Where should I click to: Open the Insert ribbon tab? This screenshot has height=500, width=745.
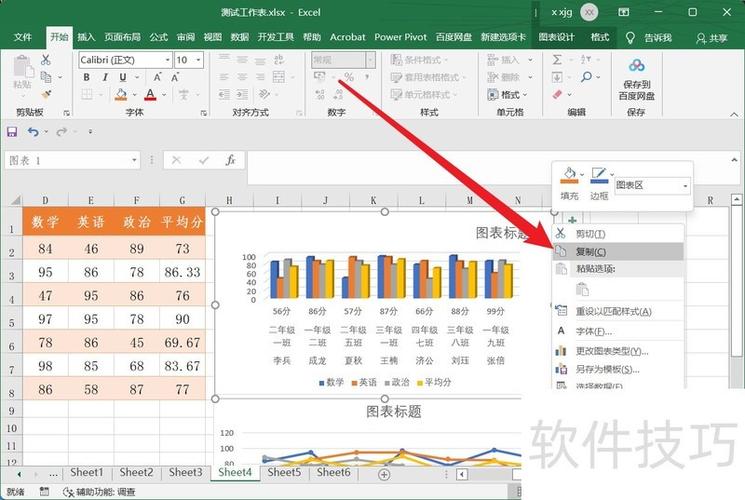[86, 37]
